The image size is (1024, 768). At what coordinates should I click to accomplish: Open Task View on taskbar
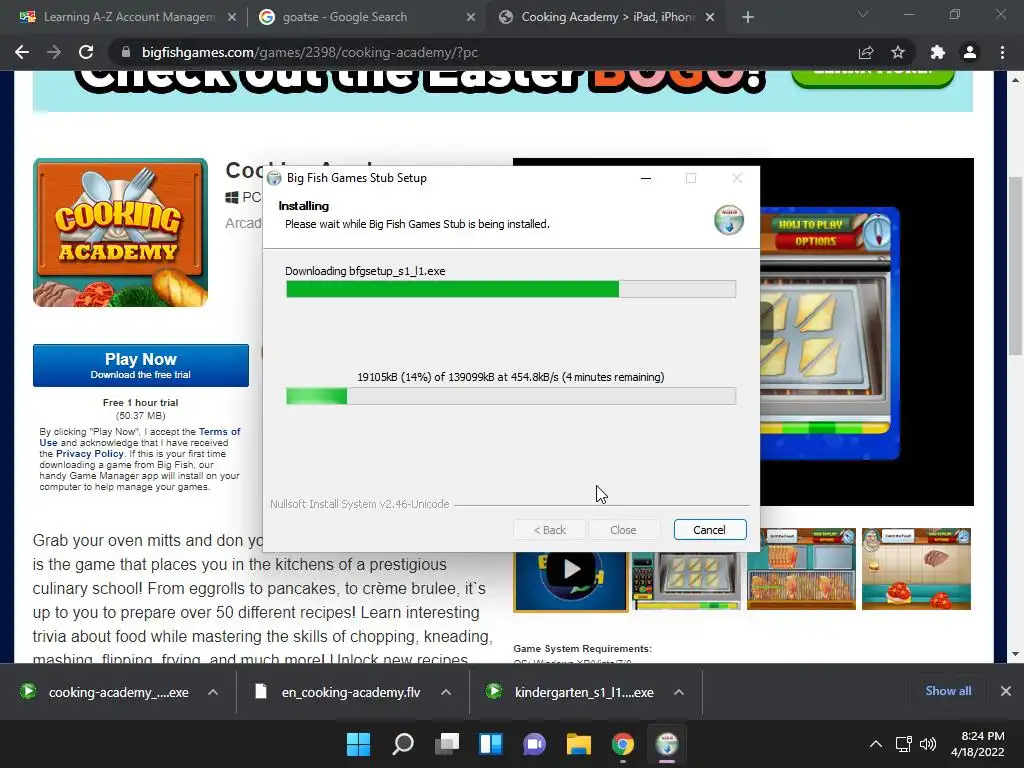point(447,744)
